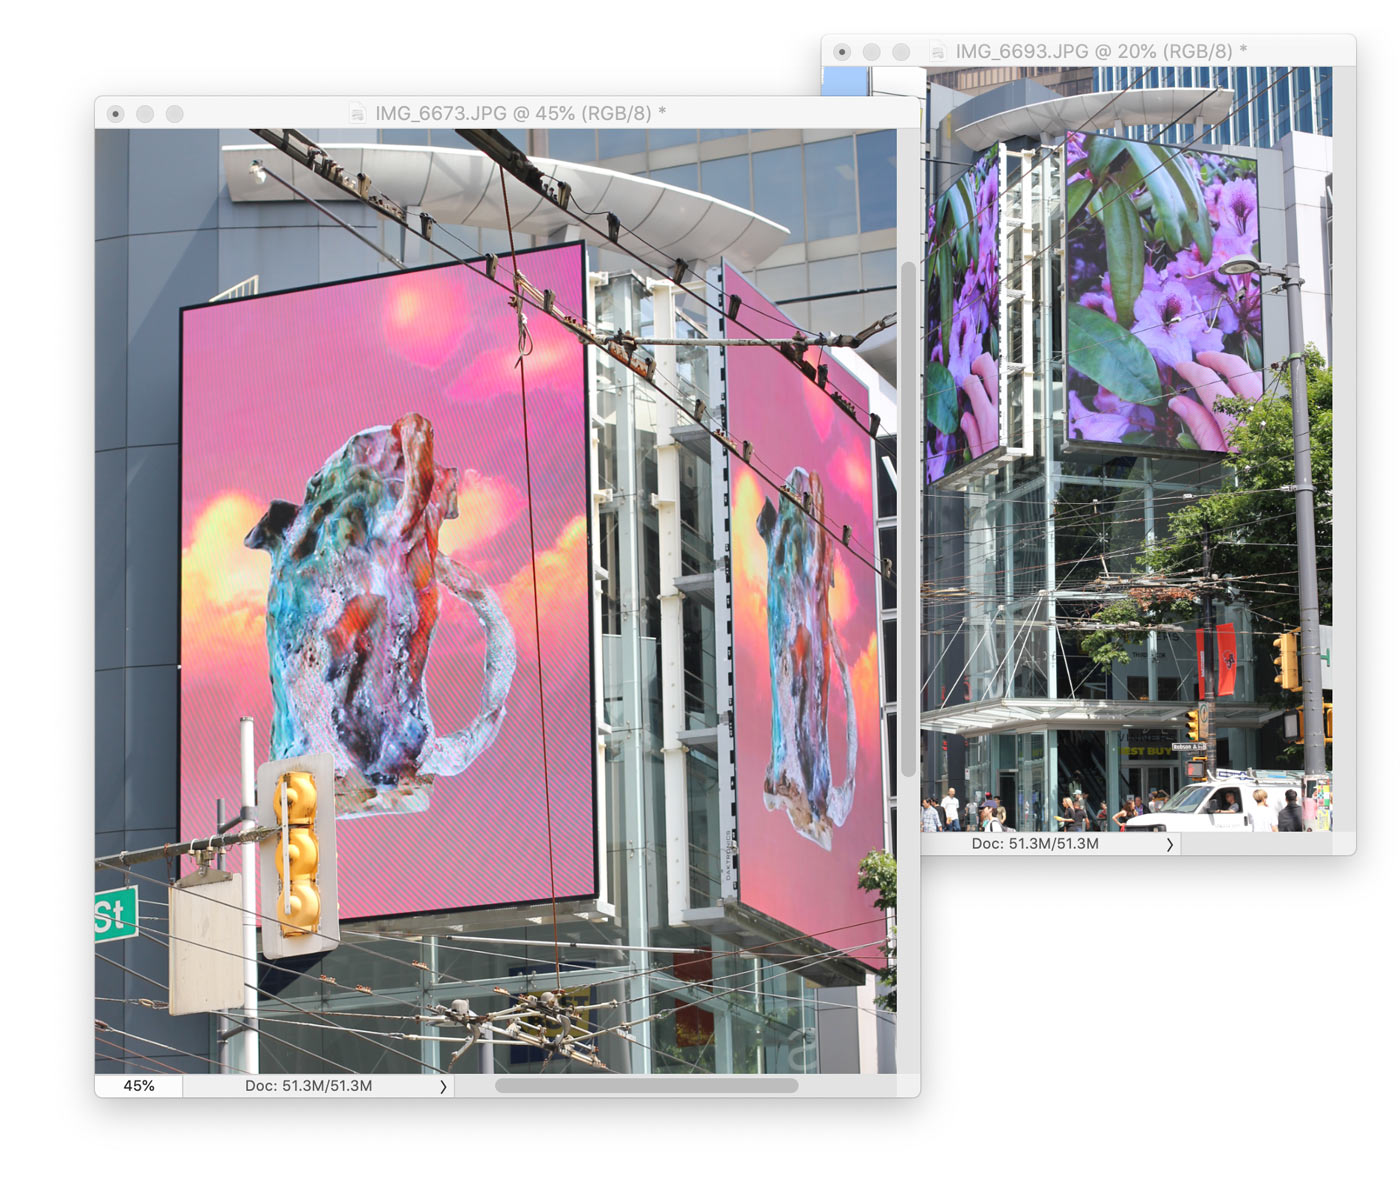Click Doc: 51.3M/51.3M info in IMG_6693.JPG window
This screenshot has height=1196, width=1400.
(x=1035, y=844)
